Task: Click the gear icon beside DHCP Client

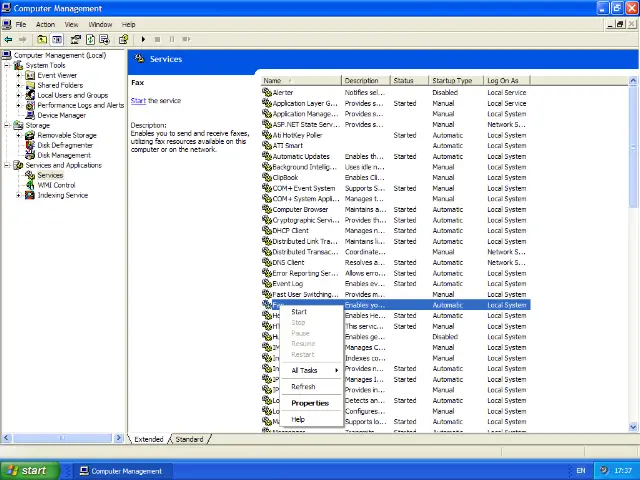Action: tap(267, 230)
